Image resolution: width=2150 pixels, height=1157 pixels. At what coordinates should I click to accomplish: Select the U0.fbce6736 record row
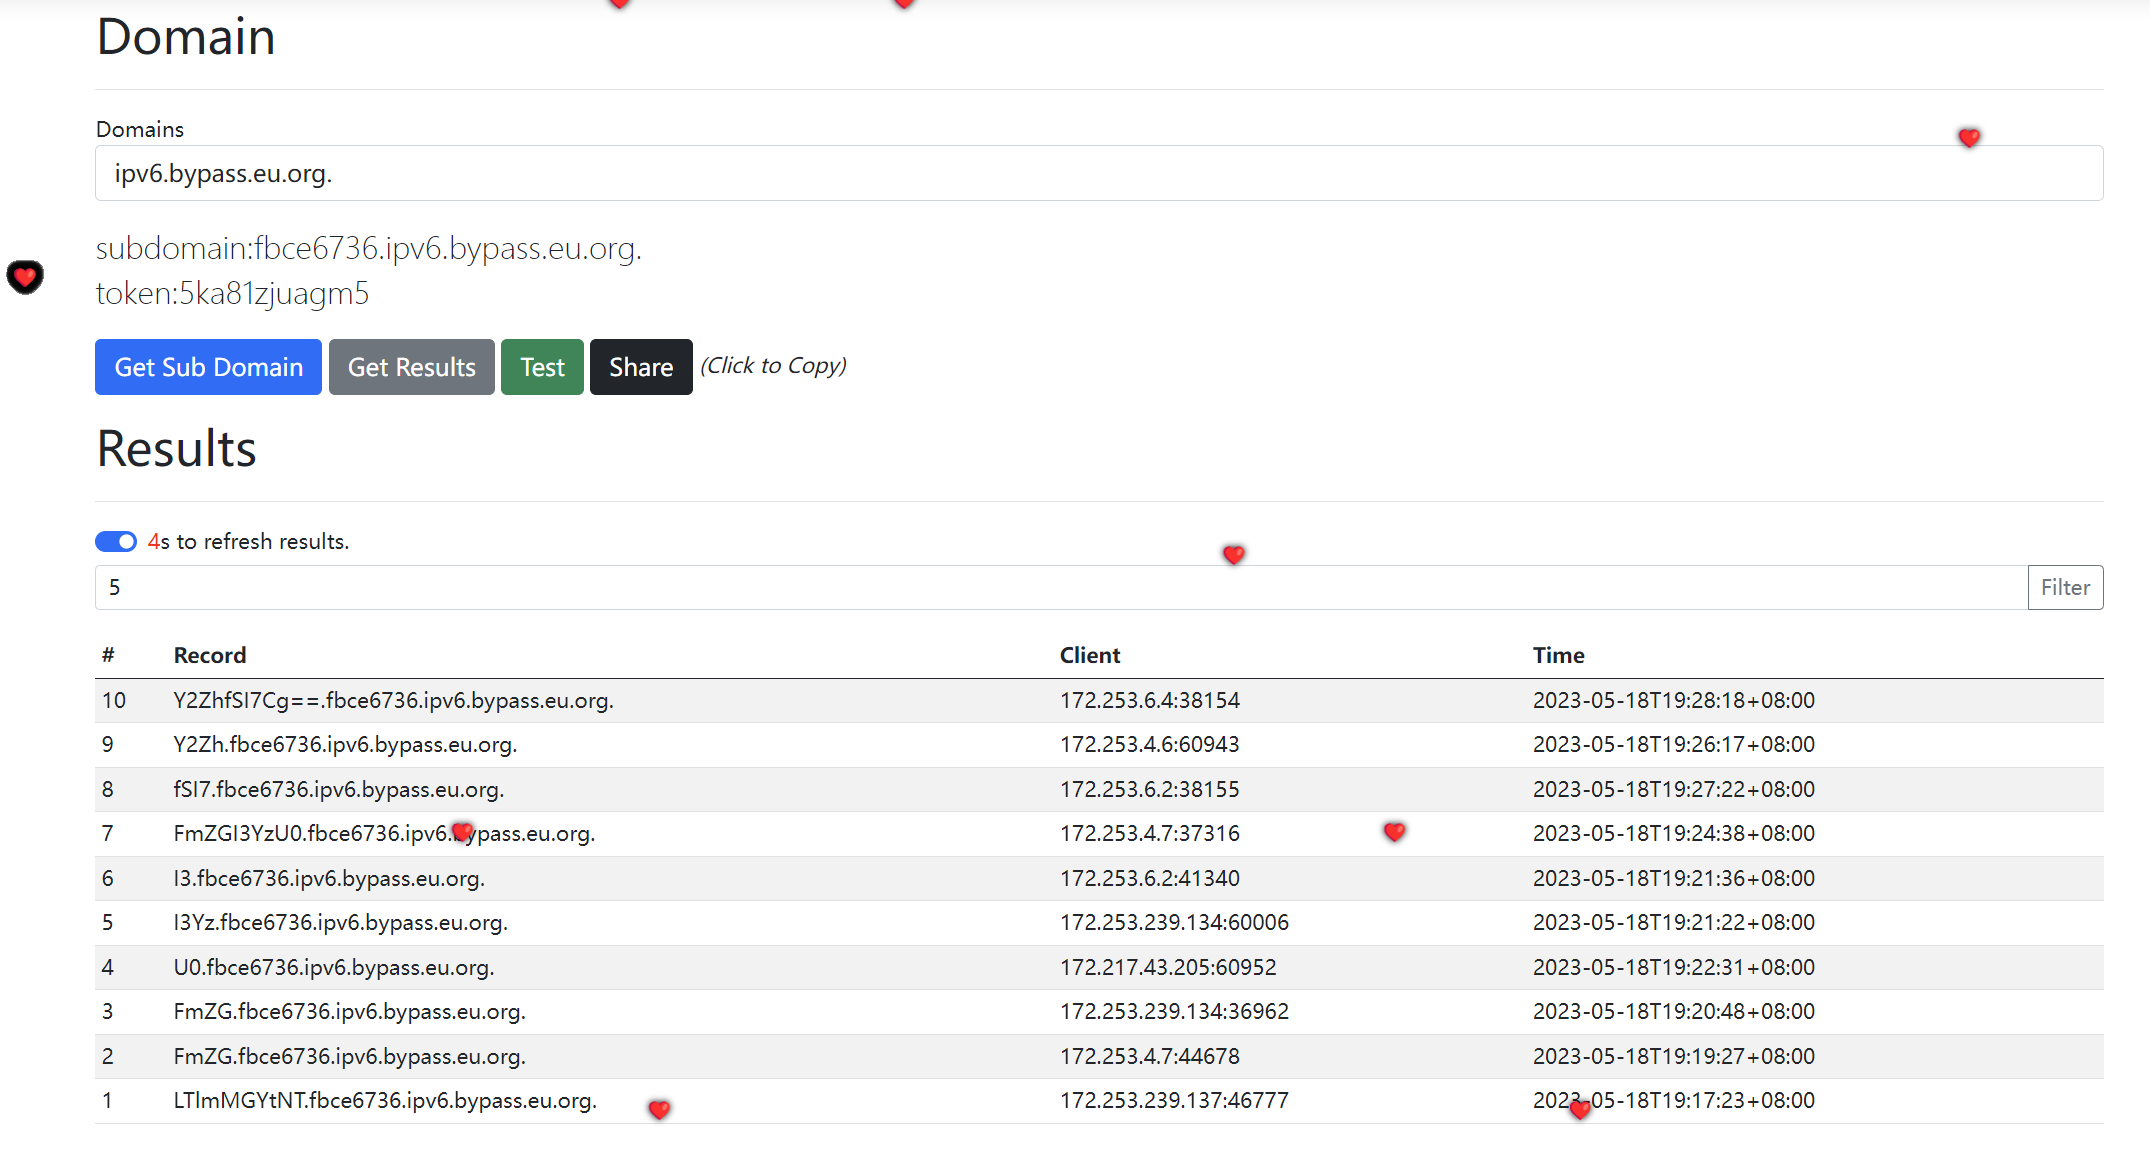click(x=333, y=967)
